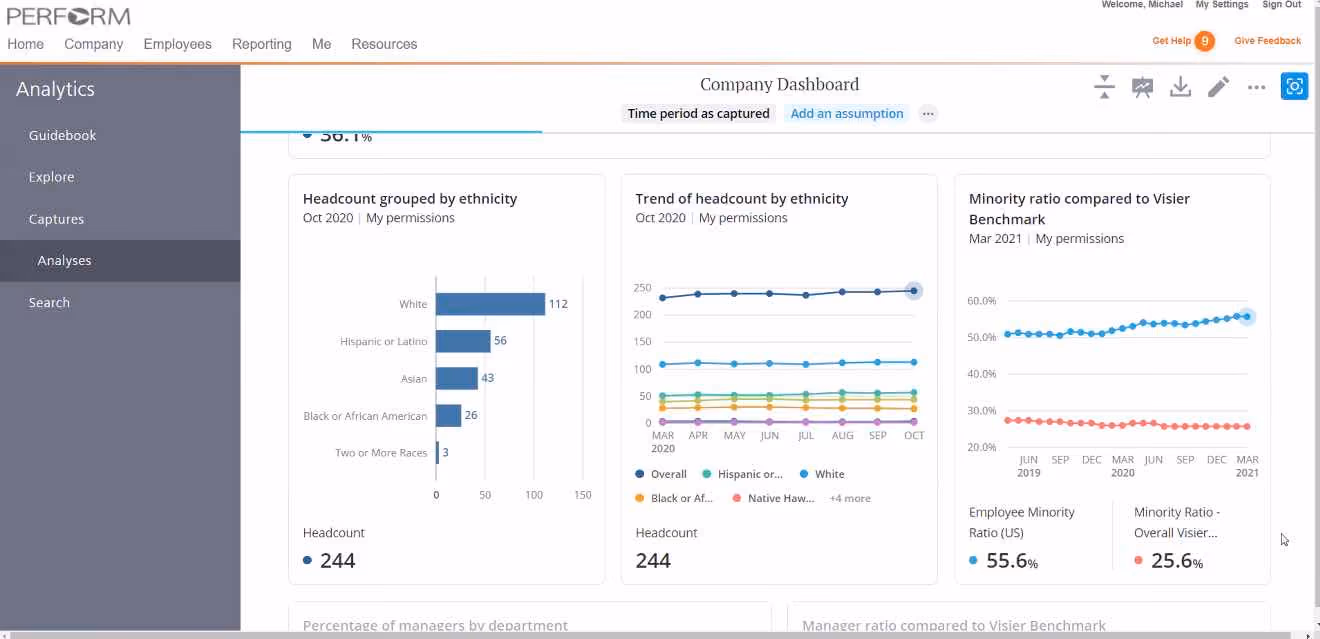
Task: Toggle the Native Haw... legend item
Action: point(772,498)
